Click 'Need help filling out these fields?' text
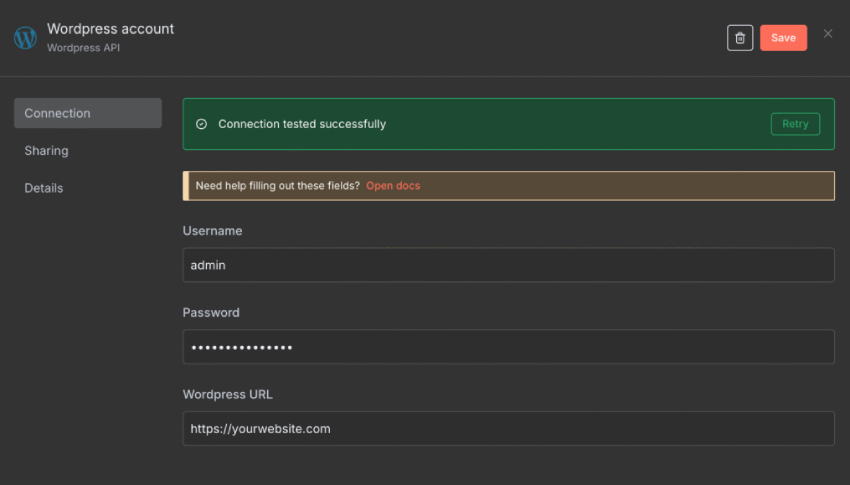This screenshot has width=850, height=485. coord(278,186)
